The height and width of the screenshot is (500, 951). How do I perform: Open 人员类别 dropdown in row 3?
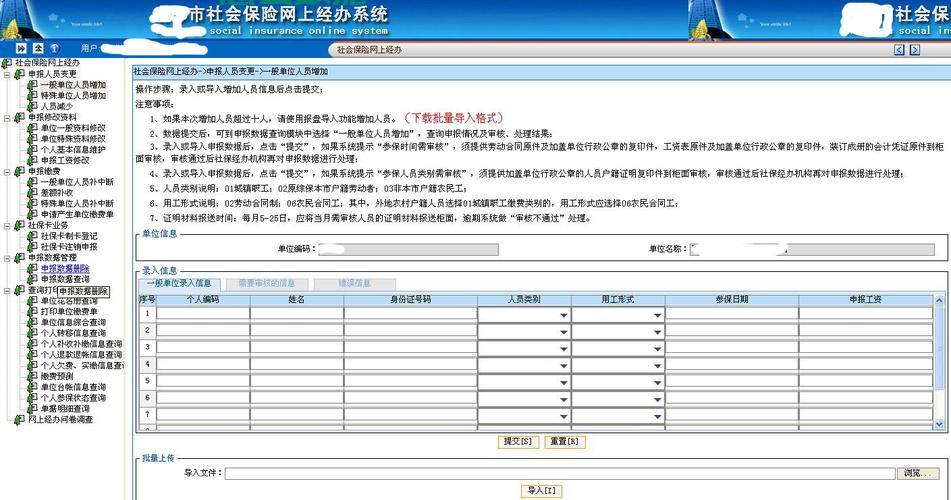coord(563,349)
